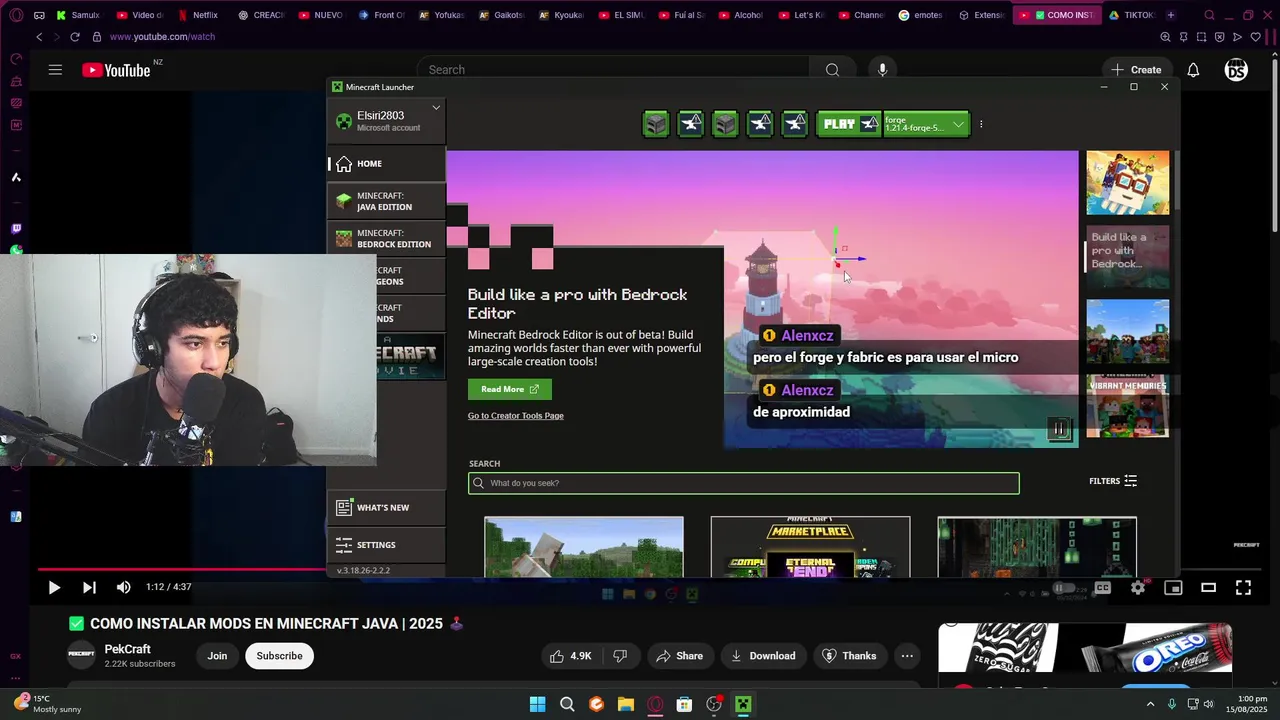Play the YouTube video
Screen dimensions: 1280x720
[x=54, y=588]
